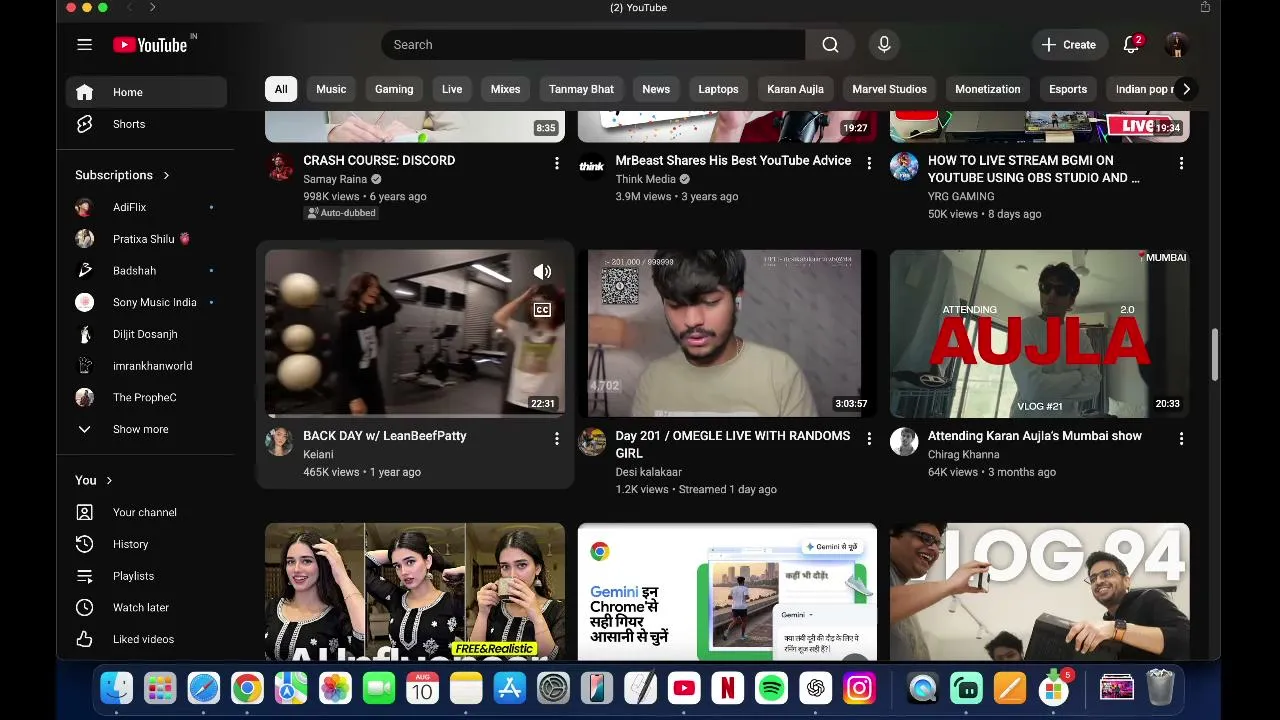Play the AUJLA 2.0 VLOG #21 thumbnail
The image size is (1280, 720).
click(1040, 334)
